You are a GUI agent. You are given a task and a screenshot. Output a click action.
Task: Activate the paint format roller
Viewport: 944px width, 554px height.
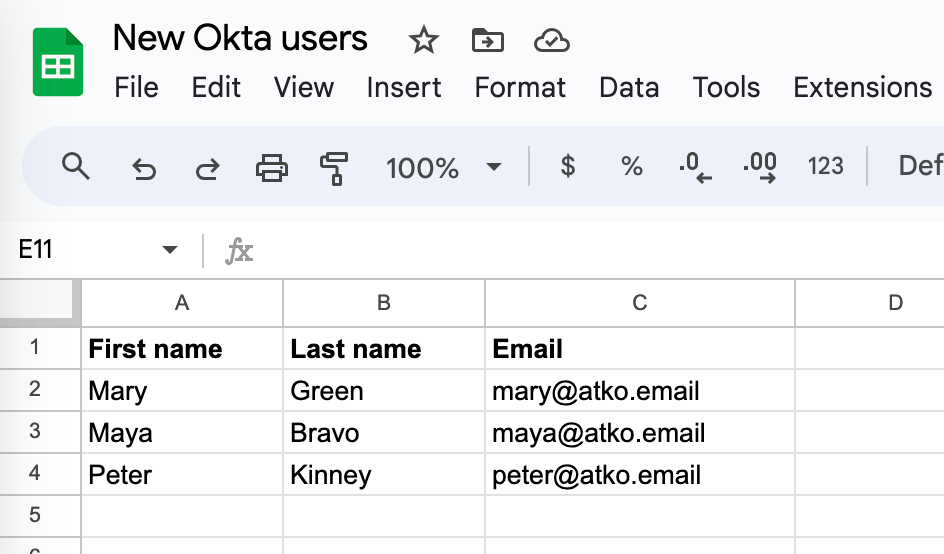point(334,167)
